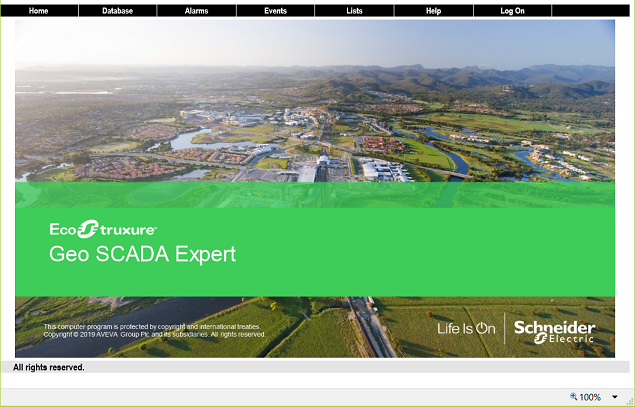Open the Help menu

coord(433,11)
